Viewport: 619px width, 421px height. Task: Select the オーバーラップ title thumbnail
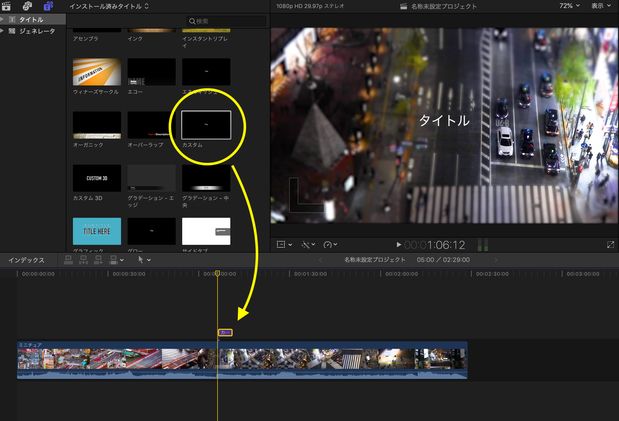click(152, 125)
